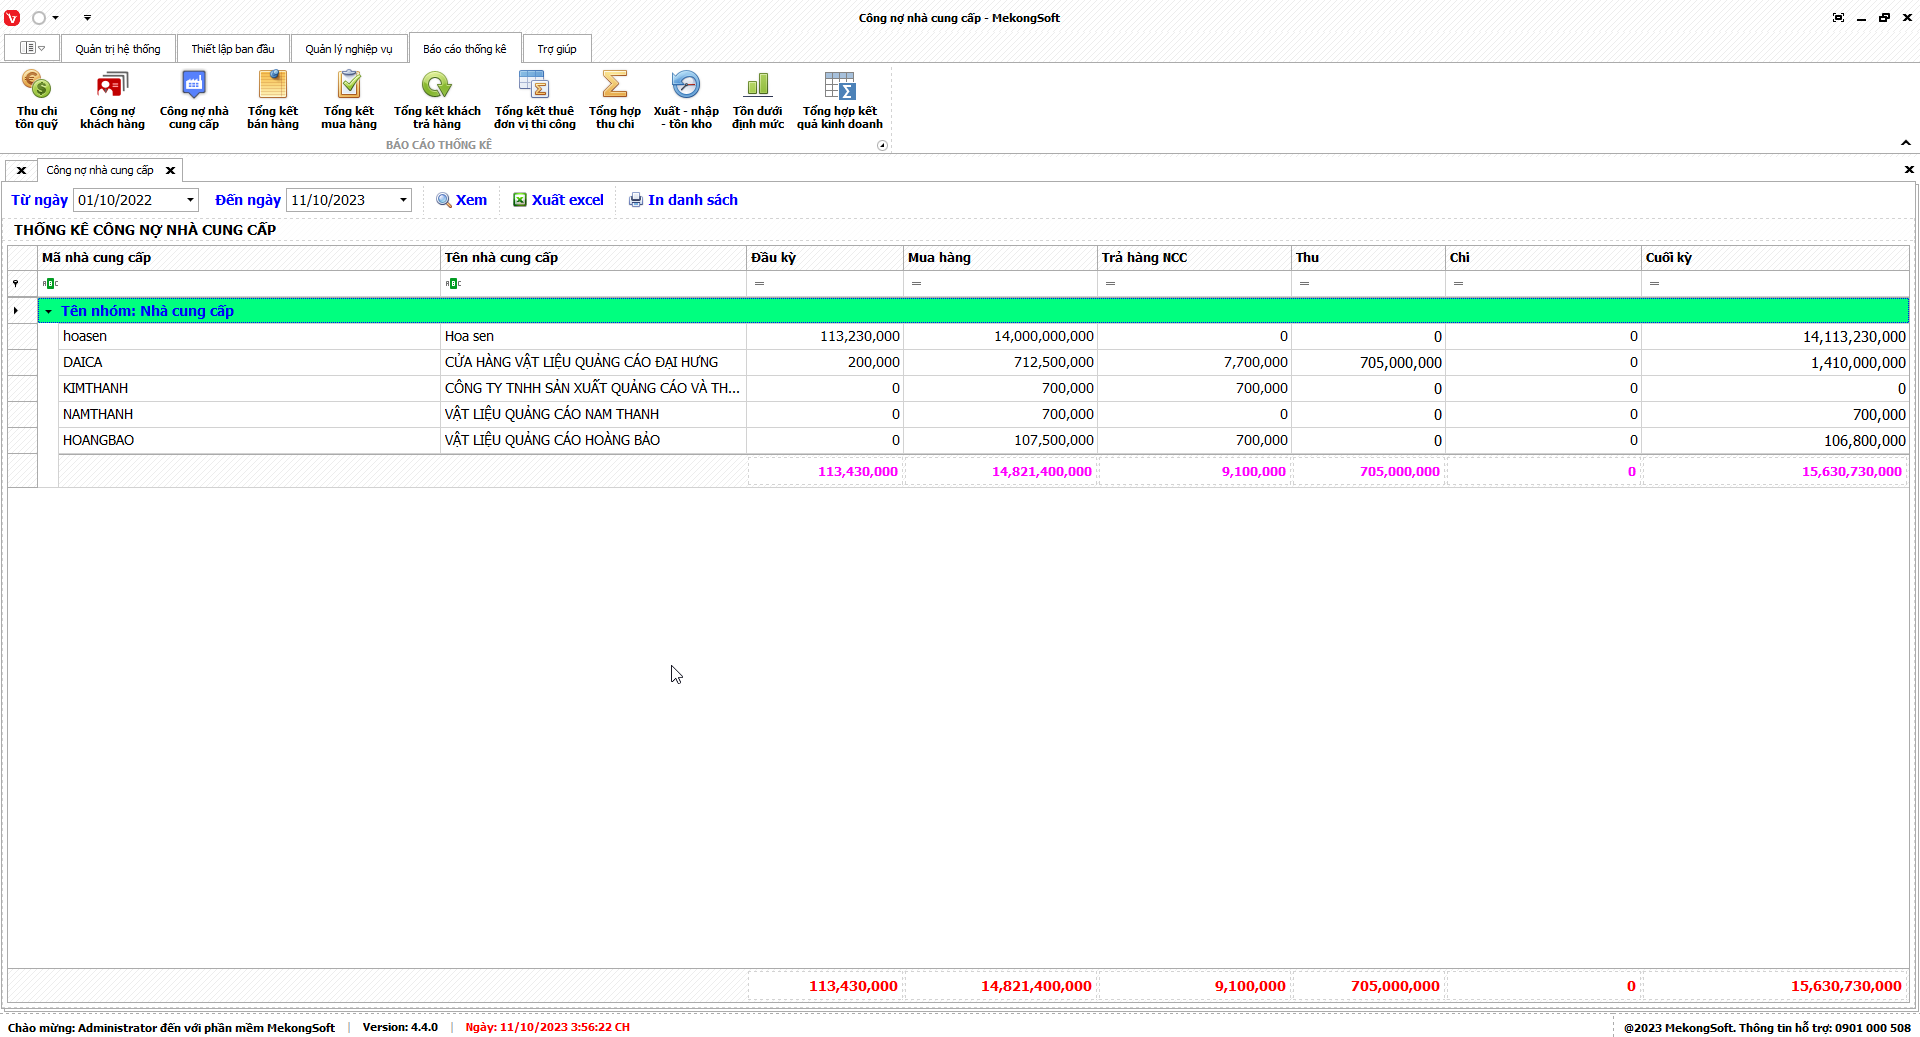Click Xem to view the report

point(461,200)
